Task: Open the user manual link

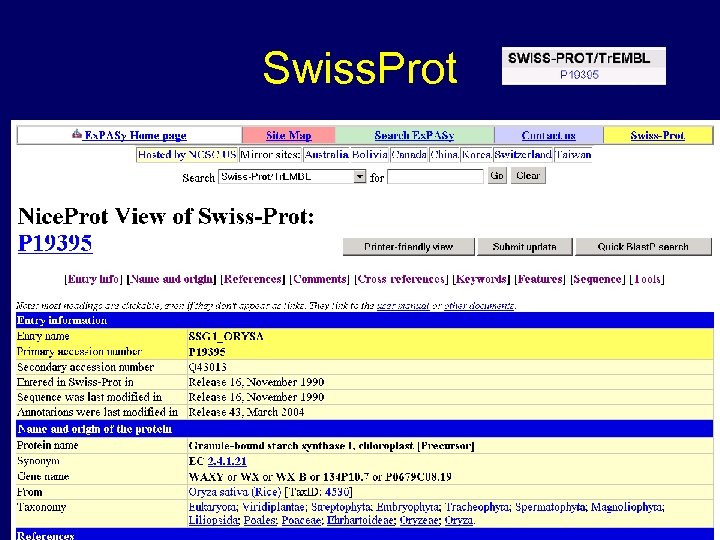Action: tap(403, 306)
